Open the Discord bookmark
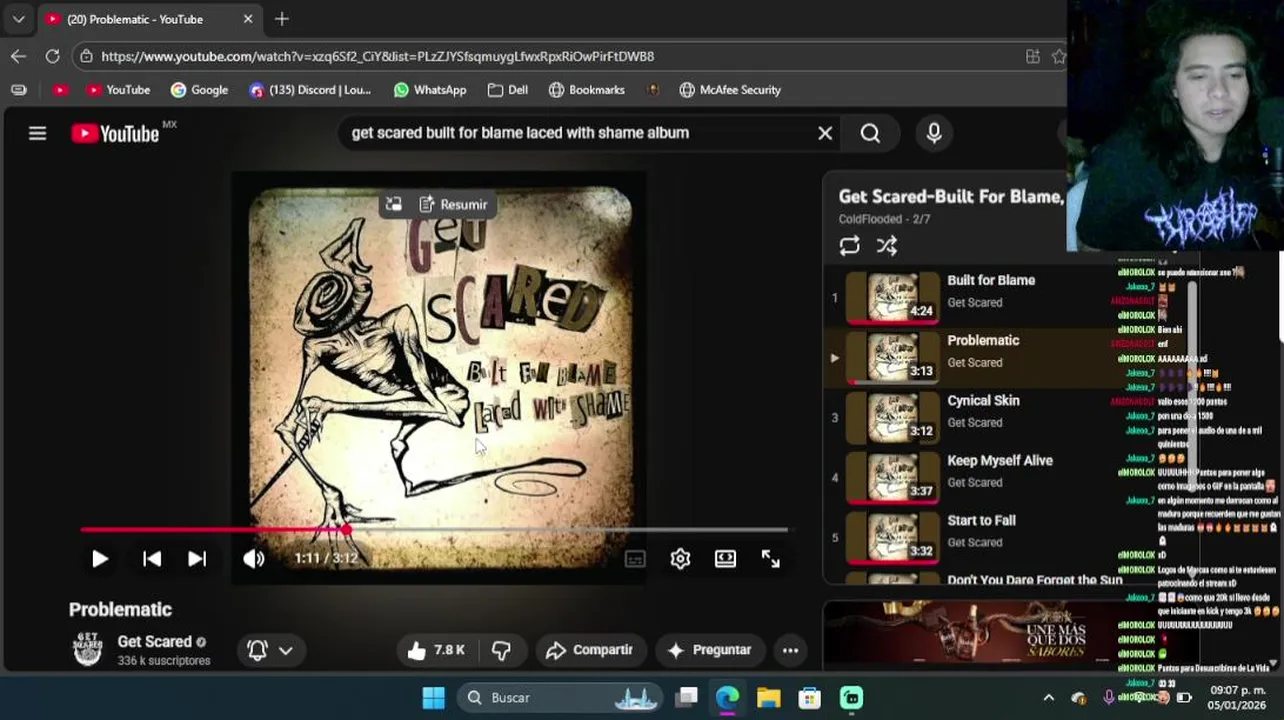This screenshot has width=1284, height=720. coord(310,90)
